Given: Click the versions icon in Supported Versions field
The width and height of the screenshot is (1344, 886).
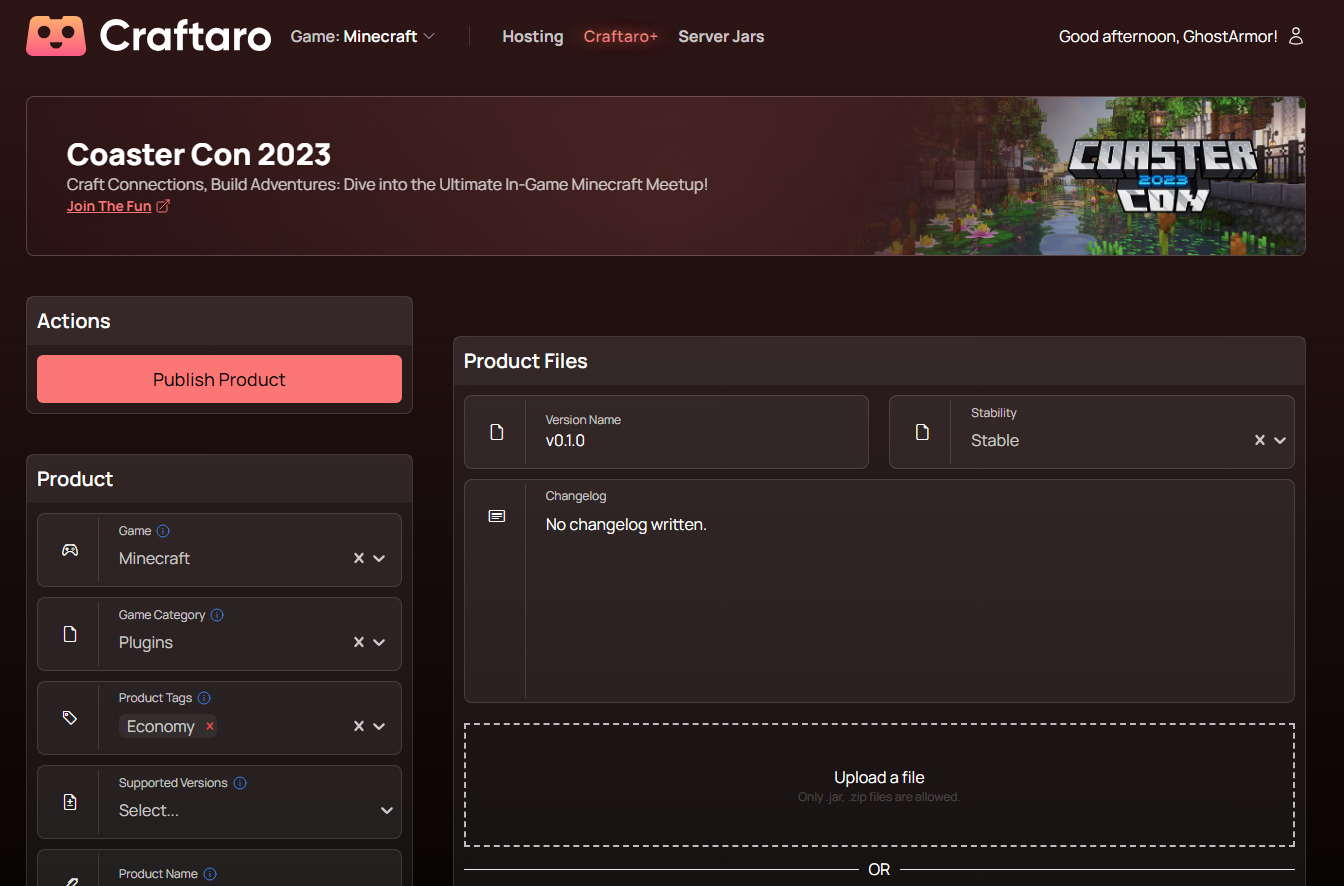Looking at the screenshot, I should [70, 802].
